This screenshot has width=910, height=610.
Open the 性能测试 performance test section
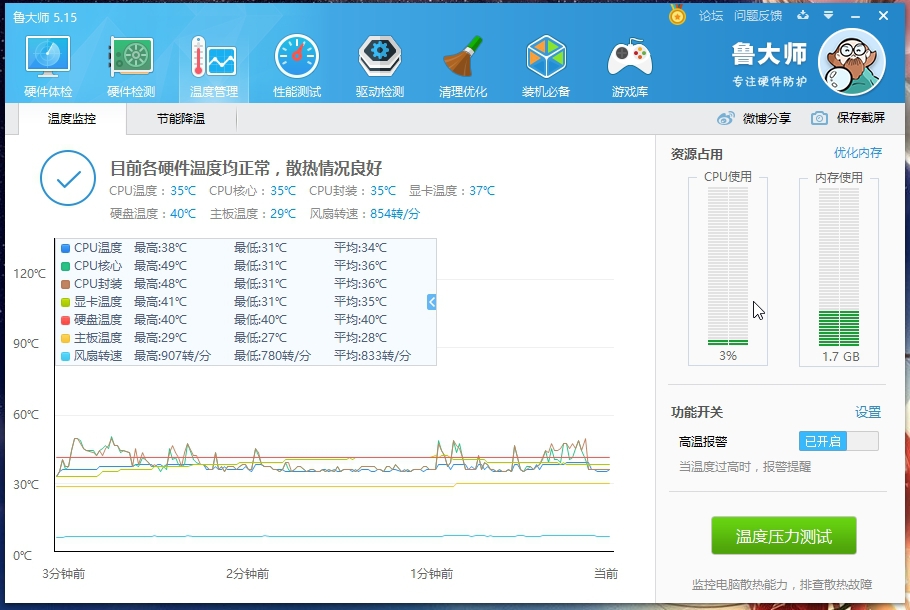(x=297, y=67)
